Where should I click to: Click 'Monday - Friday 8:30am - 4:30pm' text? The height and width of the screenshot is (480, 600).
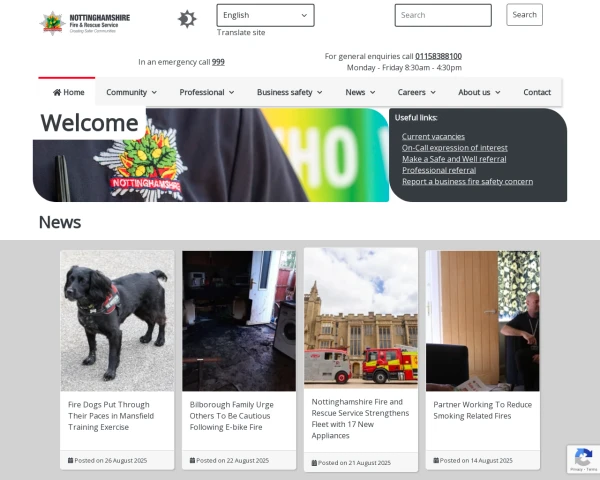[404, 68]
